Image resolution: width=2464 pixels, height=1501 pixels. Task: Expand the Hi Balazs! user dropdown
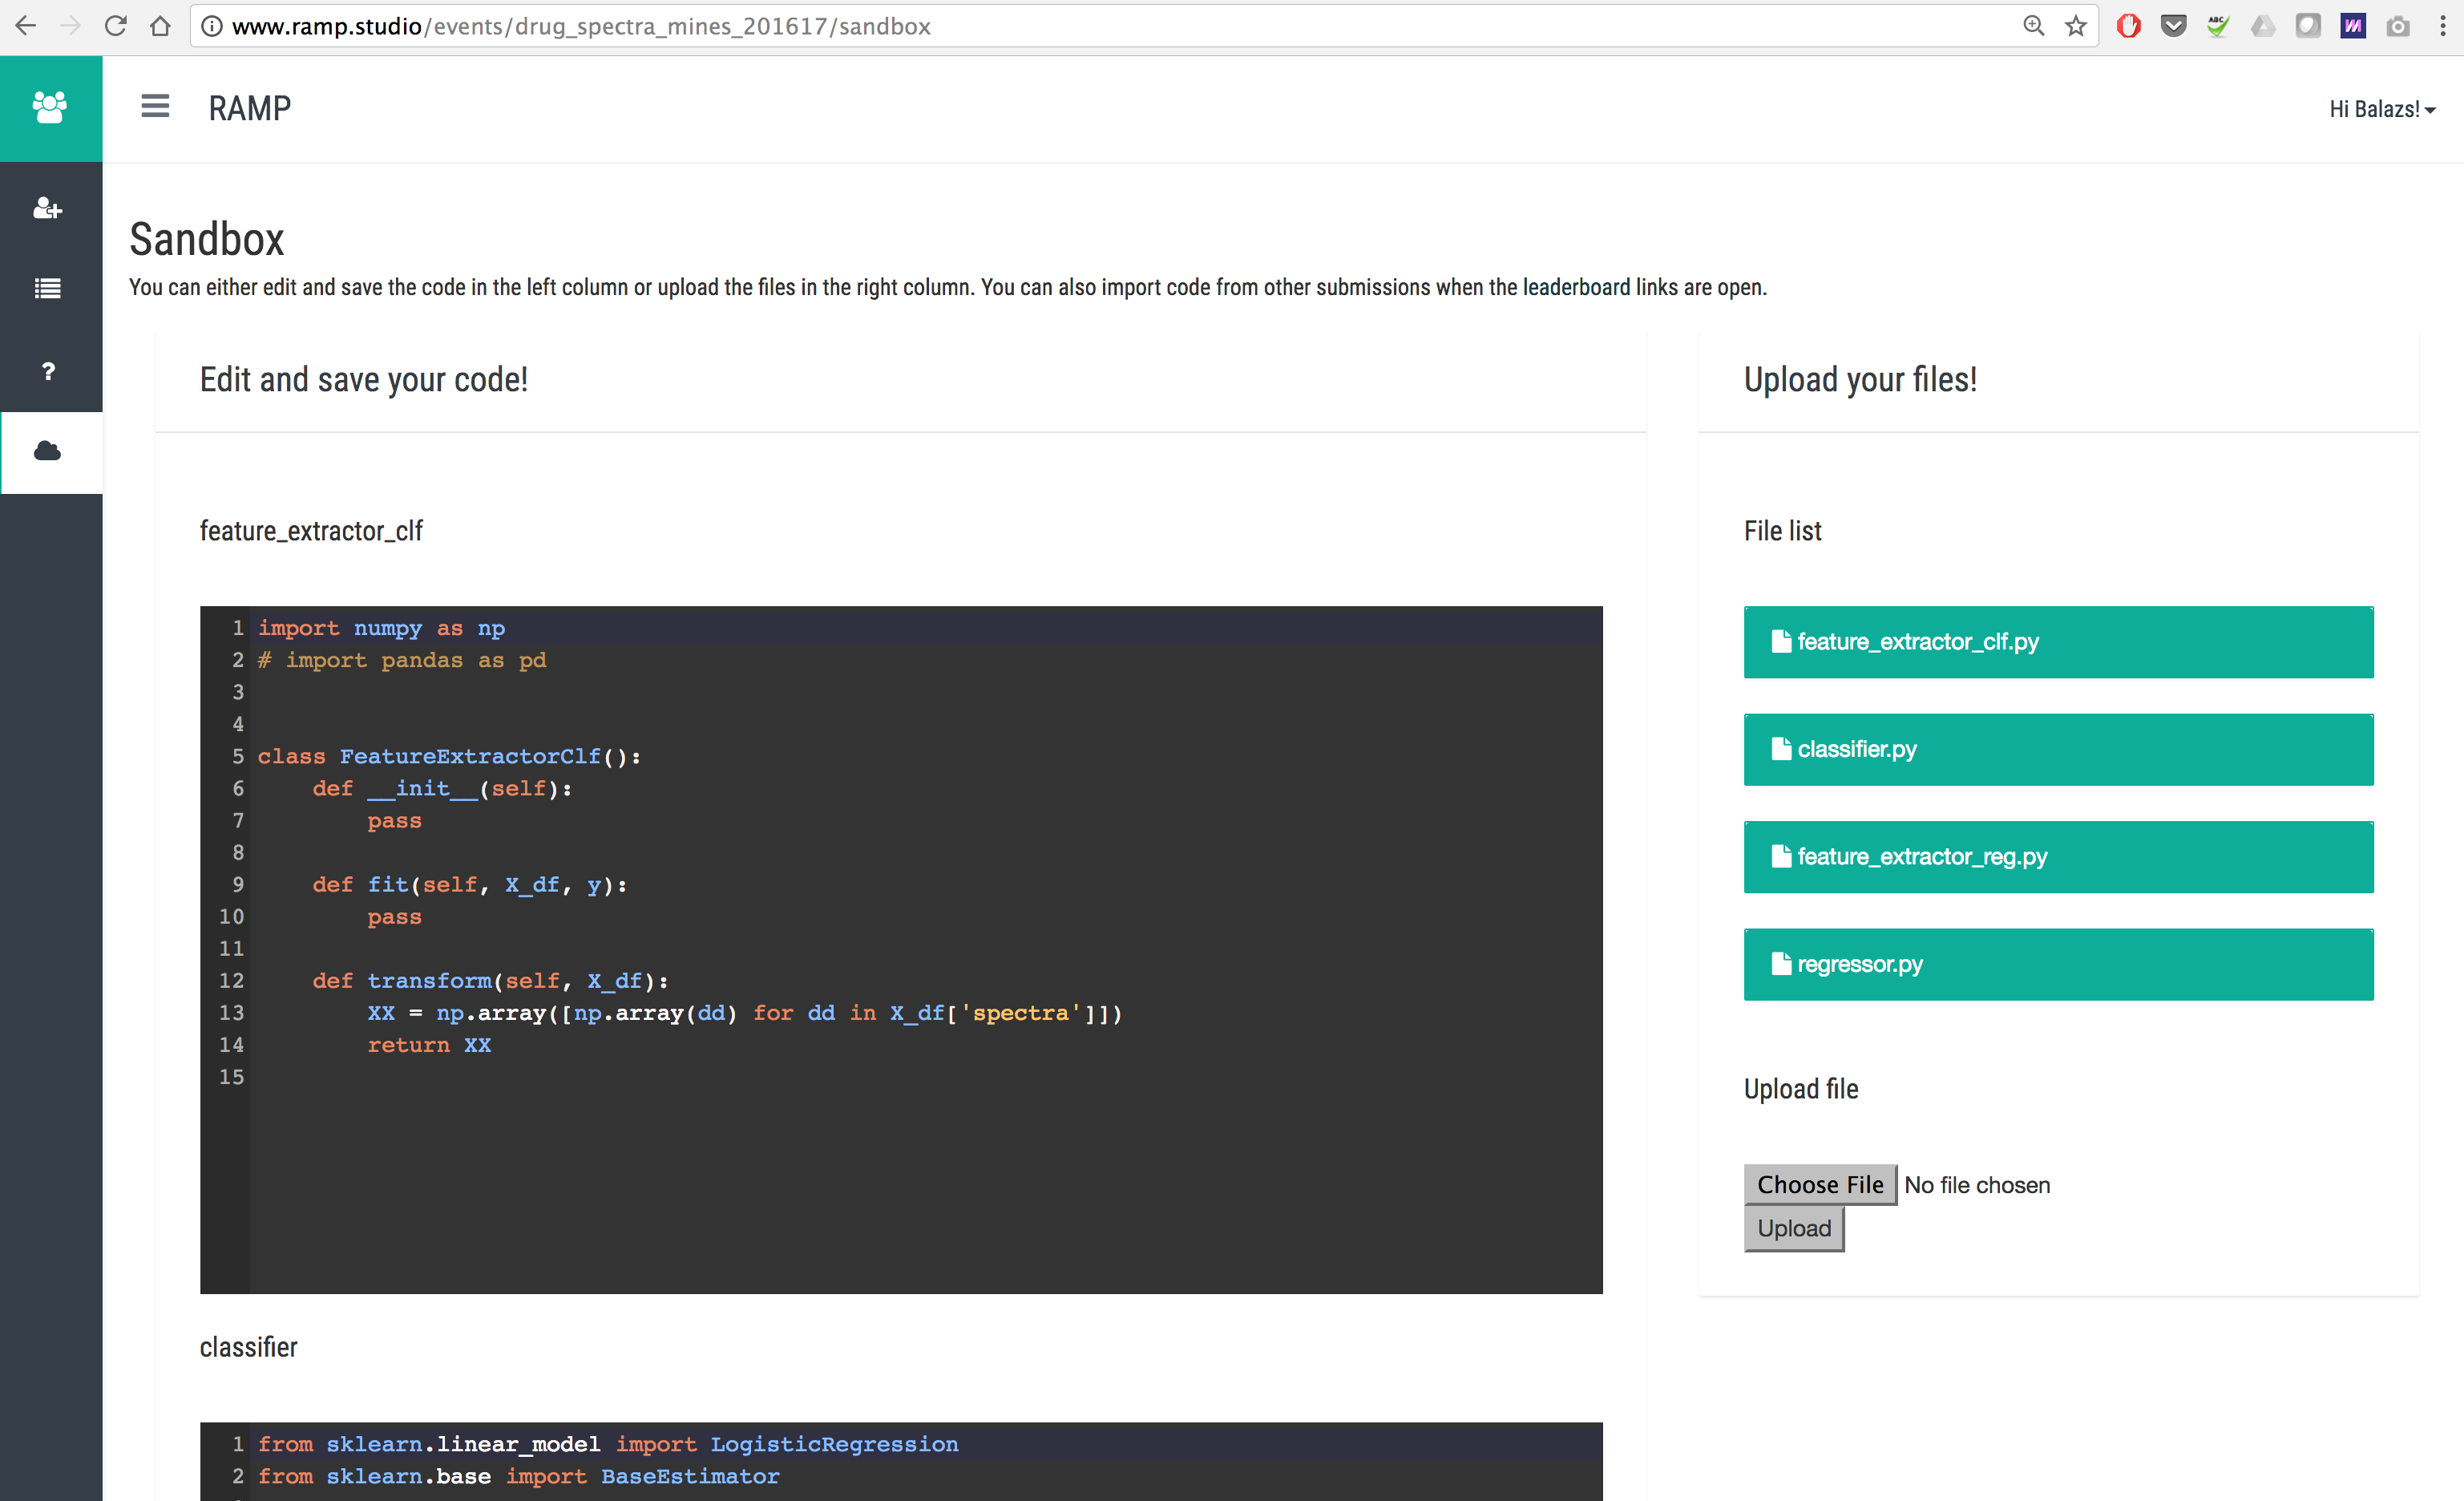coord(2381,109)
